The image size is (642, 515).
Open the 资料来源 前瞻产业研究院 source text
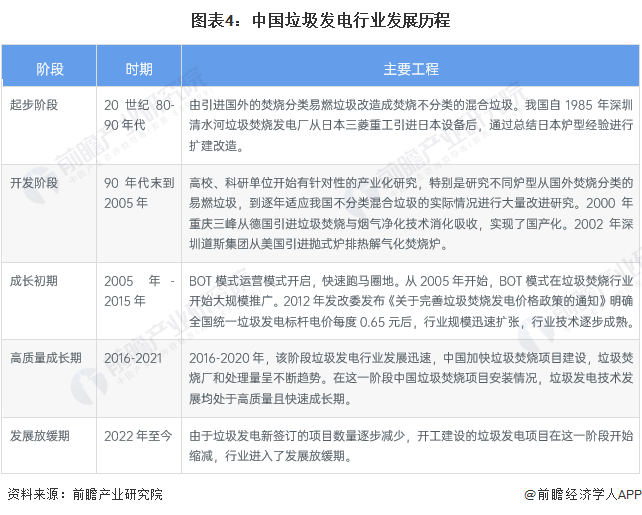[84, 494]
